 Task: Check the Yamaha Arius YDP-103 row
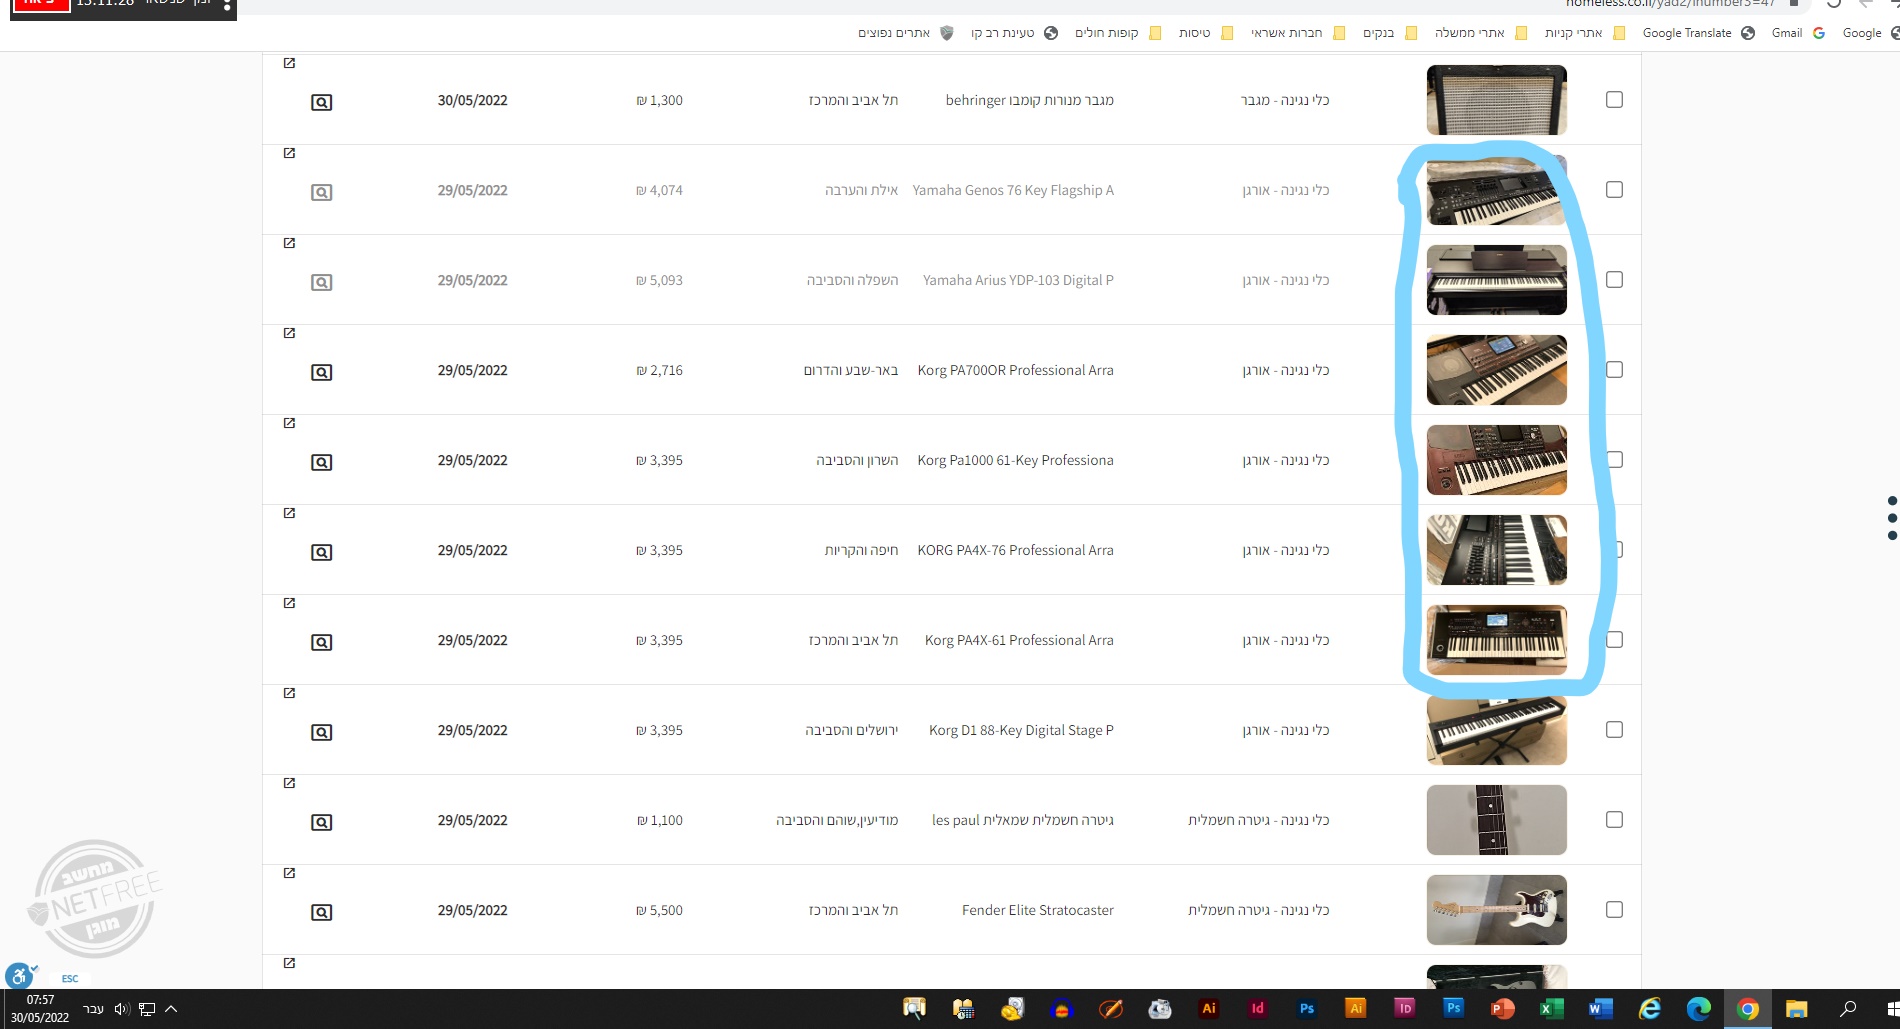[1614, 280]
